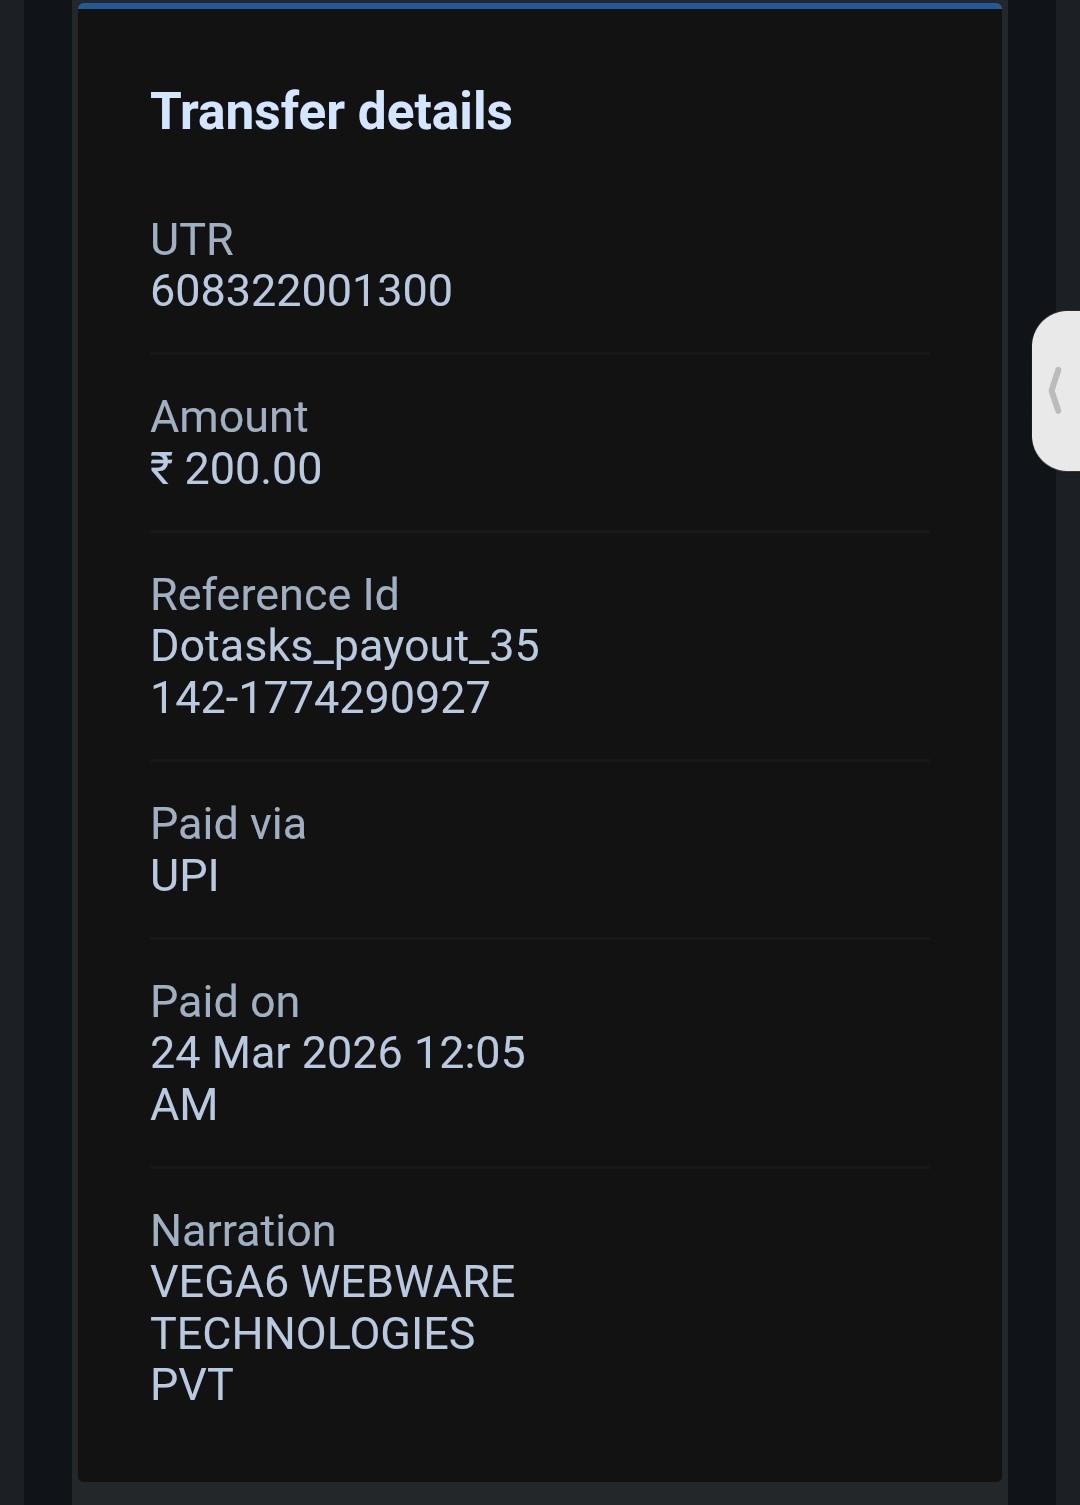
Task: Click the TECHNOLOGIES narration text
Action: click(313, 1334)
